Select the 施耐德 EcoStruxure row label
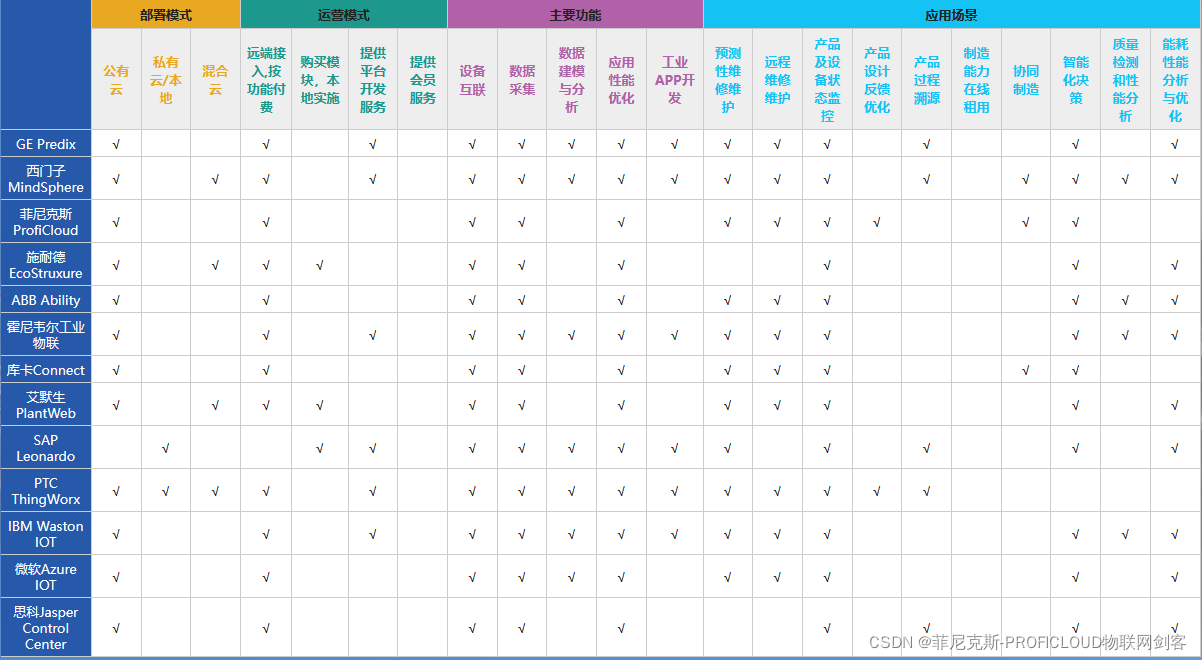Viewport: 1202px width, 660px height. pyautogui.click(x=46, y=265)
